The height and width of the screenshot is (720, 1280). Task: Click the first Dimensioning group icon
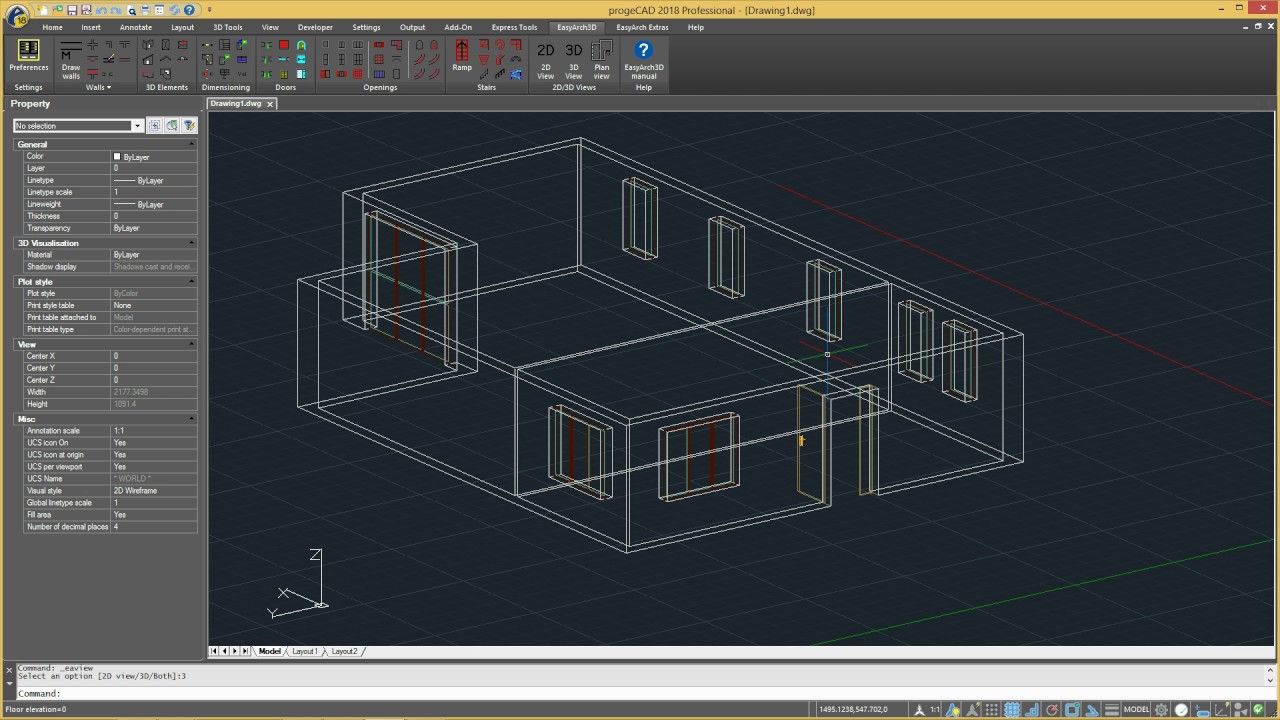[x=207, y=45]
